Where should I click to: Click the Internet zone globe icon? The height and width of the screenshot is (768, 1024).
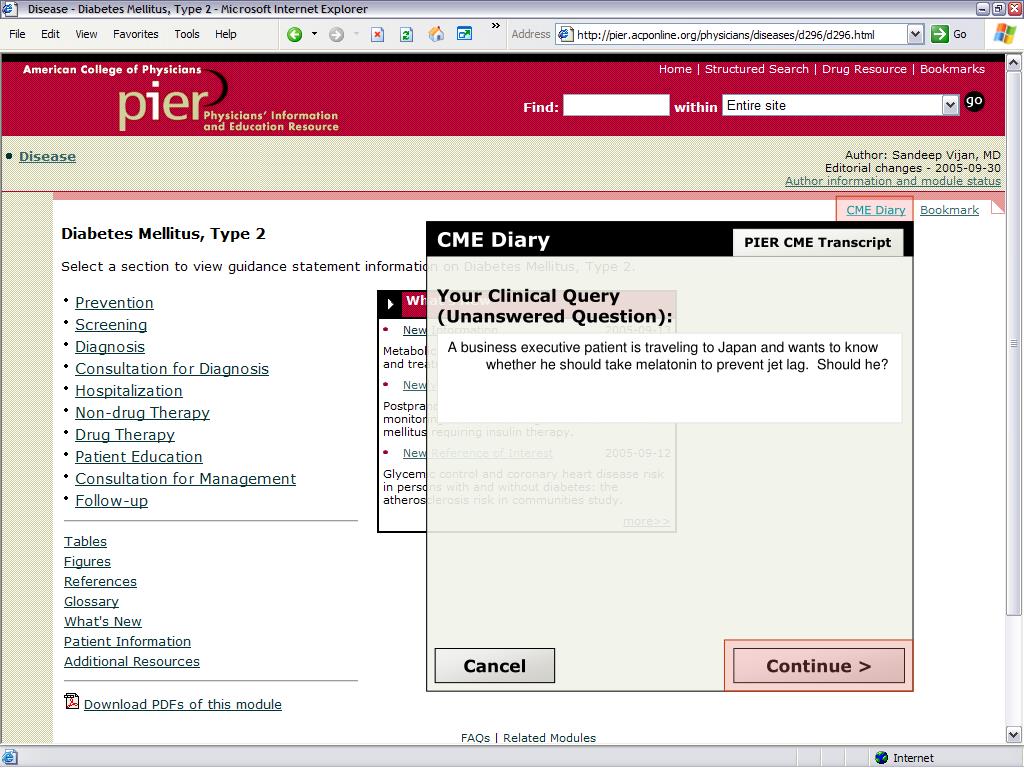tap(882, 758)
